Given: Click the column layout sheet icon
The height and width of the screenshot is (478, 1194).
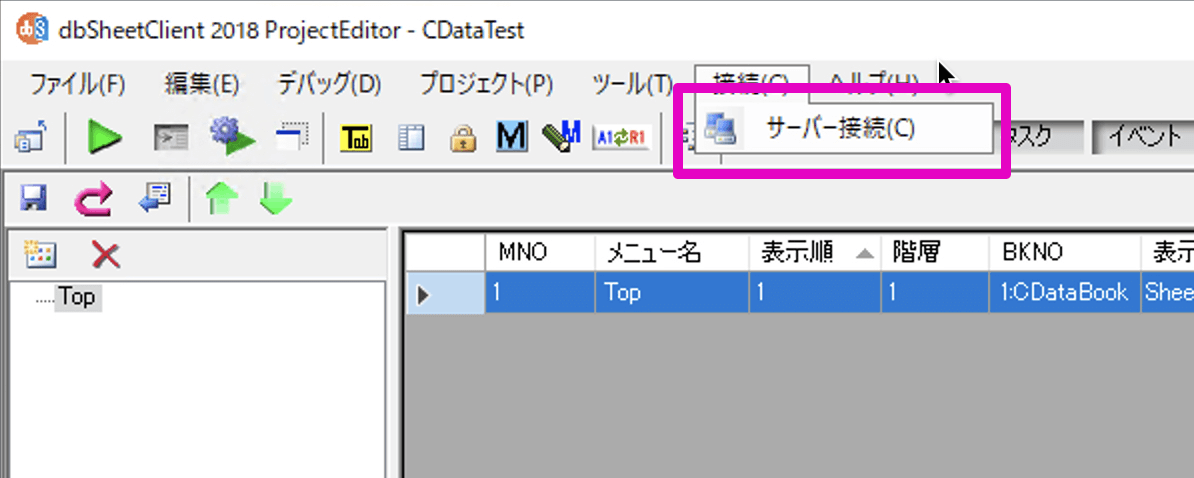Looking at the screenshot, I should [x=410, y=139].
